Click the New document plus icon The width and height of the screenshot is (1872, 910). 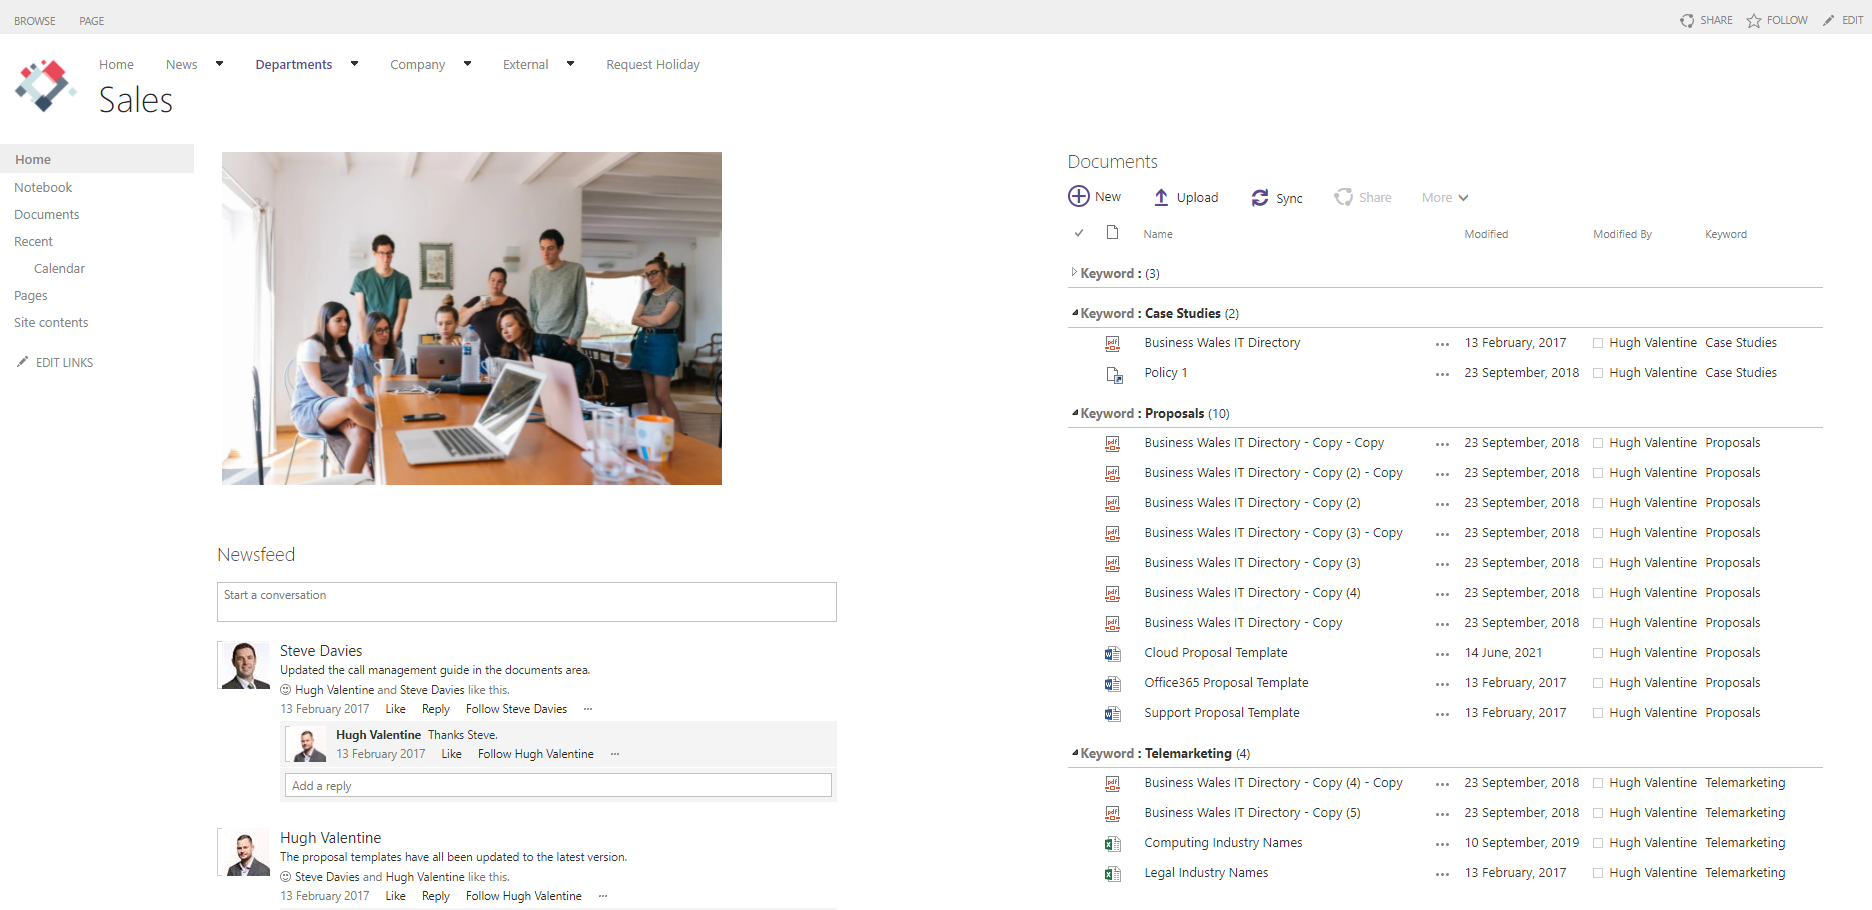1079,196
